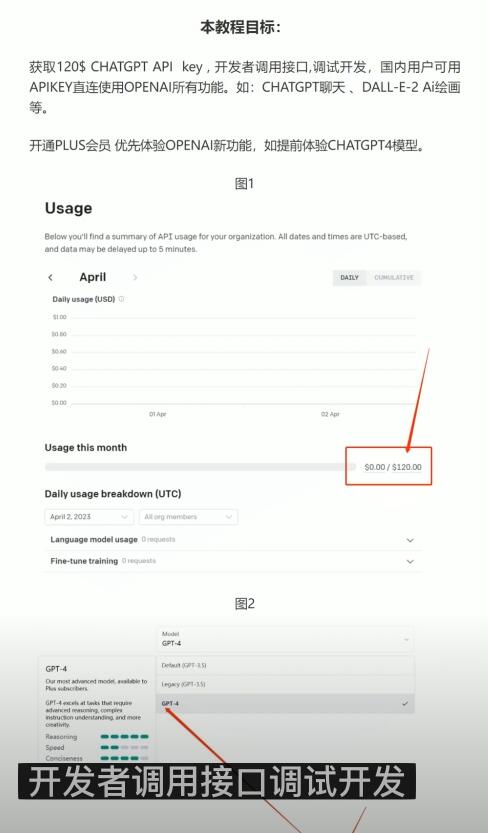Click the Usage this month progress bar

point(200,467)
